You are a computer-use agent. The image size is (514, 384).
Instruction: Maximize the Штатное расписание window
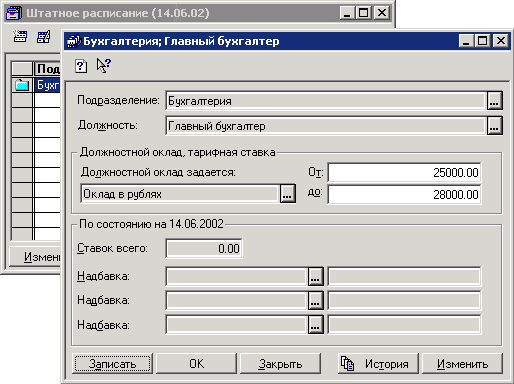pyautogui.click(x=364, y=13)
